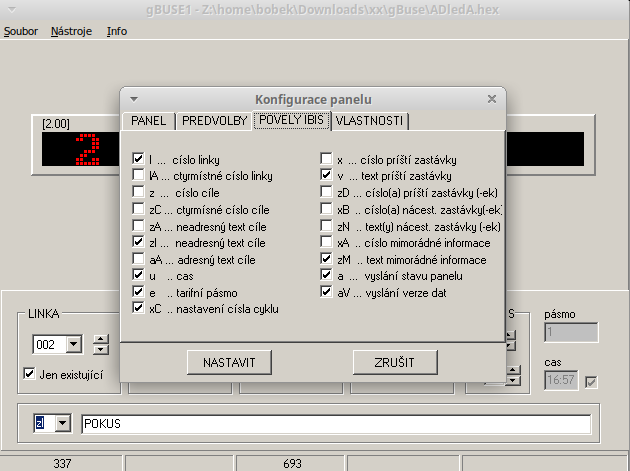This screenshot has height=471, width=630.
Task: Select the POVELY IBIS tab
Action: tap(291, 120)
